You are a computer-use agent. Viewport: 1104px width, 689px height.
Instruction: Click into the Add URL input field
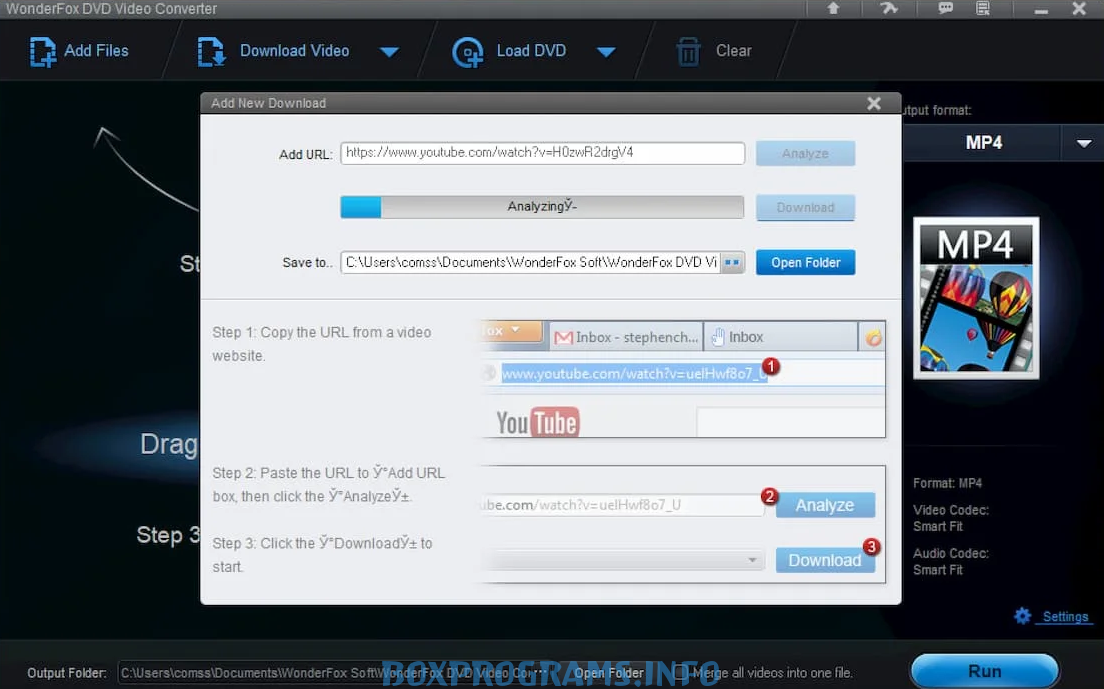point(542,153)
